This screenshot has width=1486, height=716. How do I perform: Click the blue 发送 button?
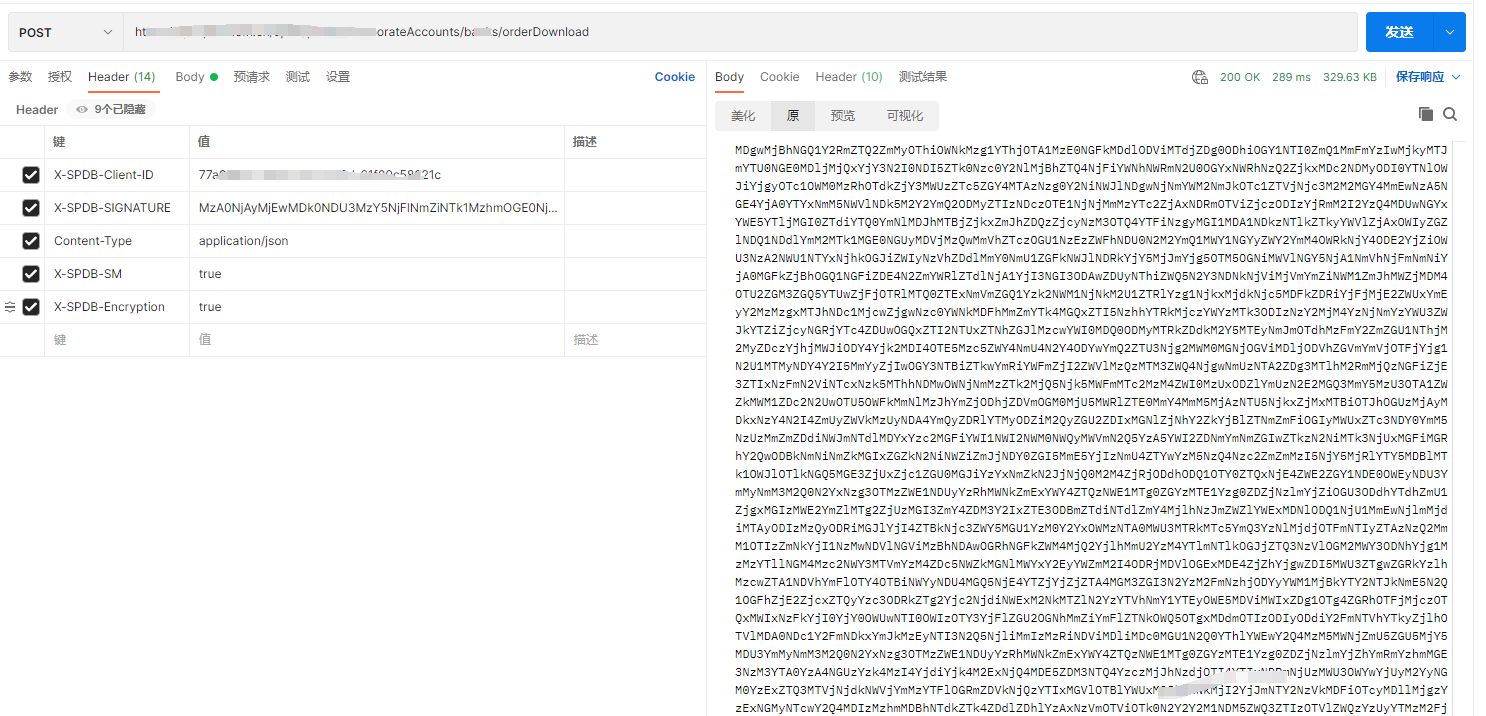[x=1399, y=32]
